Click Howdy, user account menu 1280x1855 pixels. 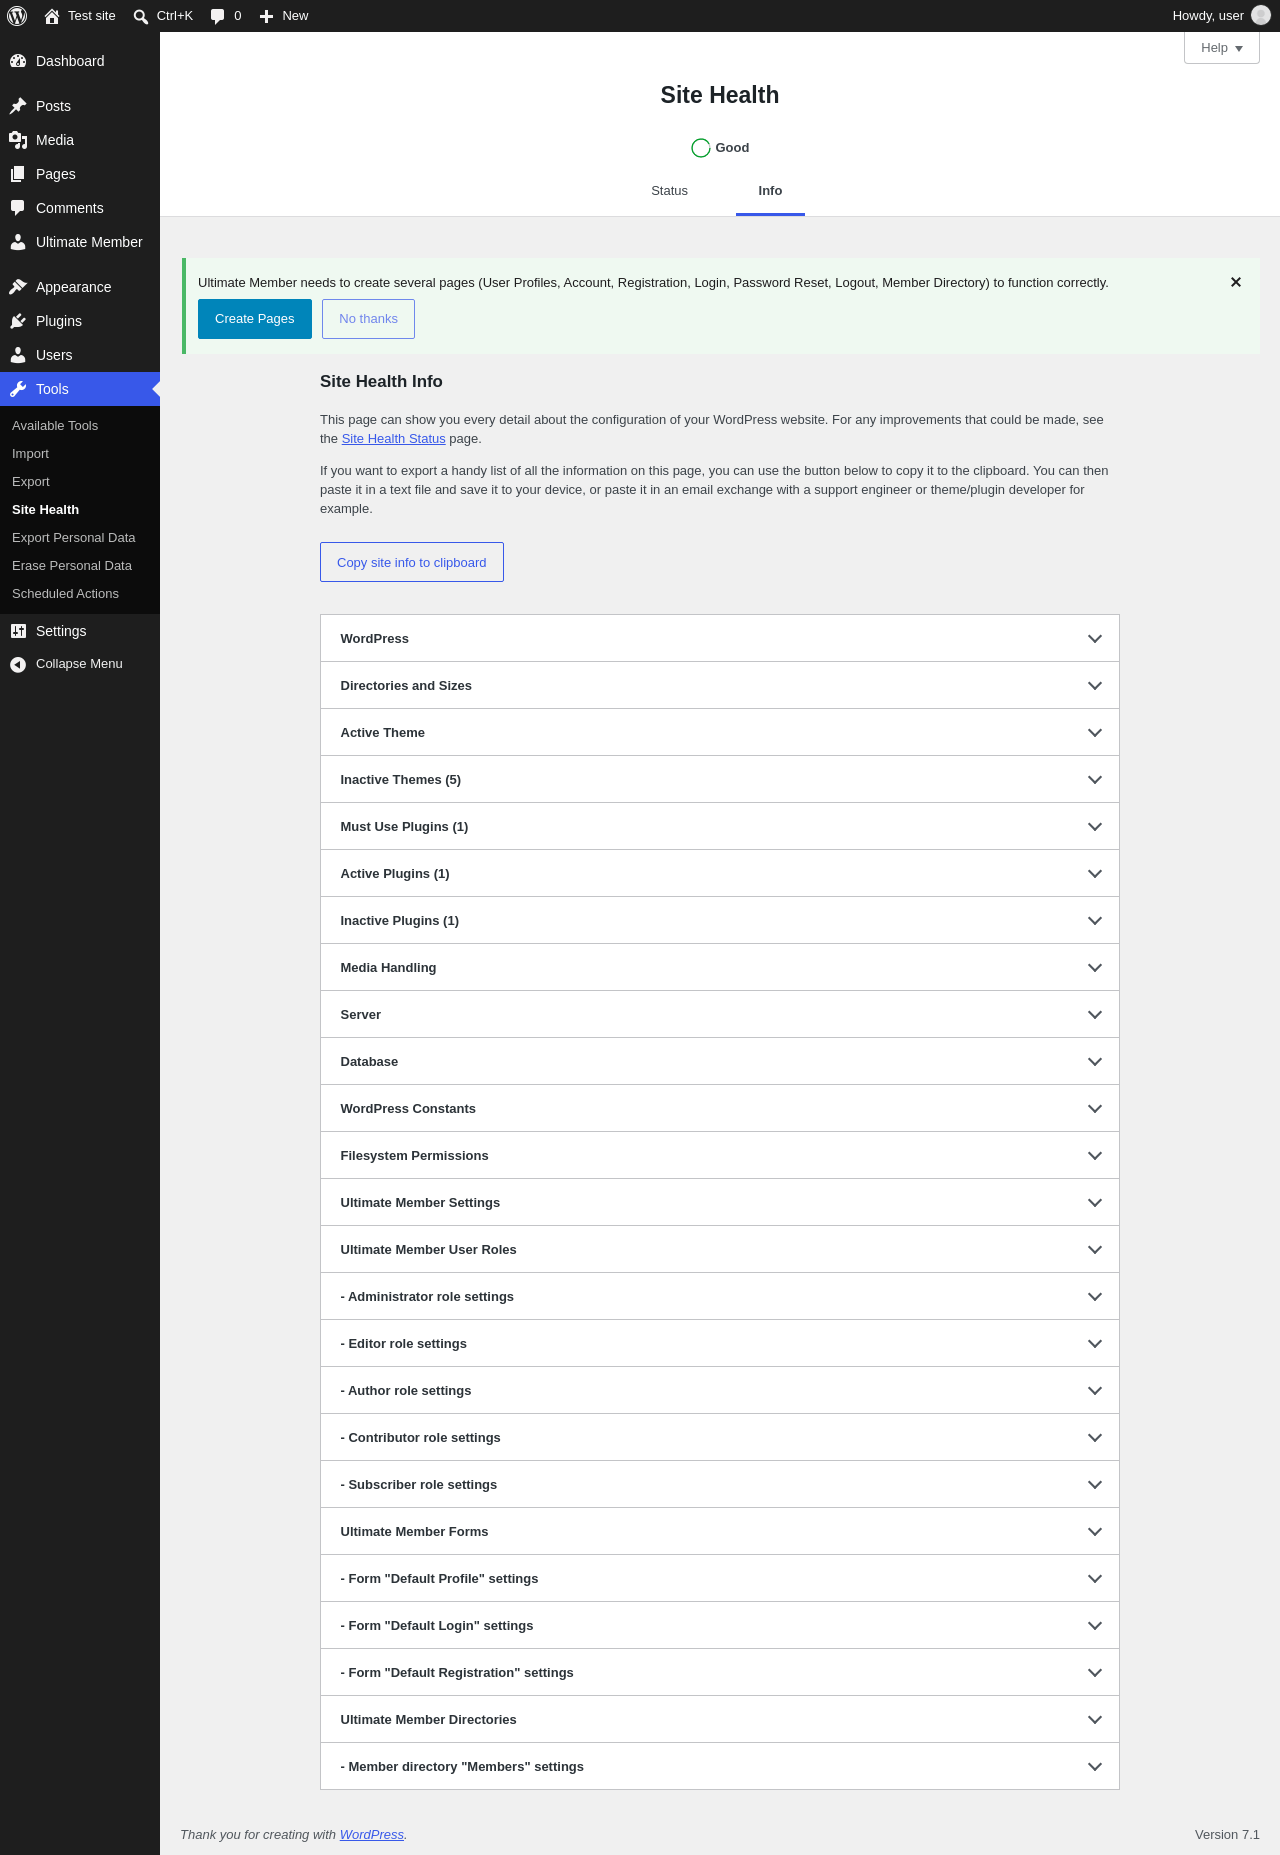[x=1221, y=16]
